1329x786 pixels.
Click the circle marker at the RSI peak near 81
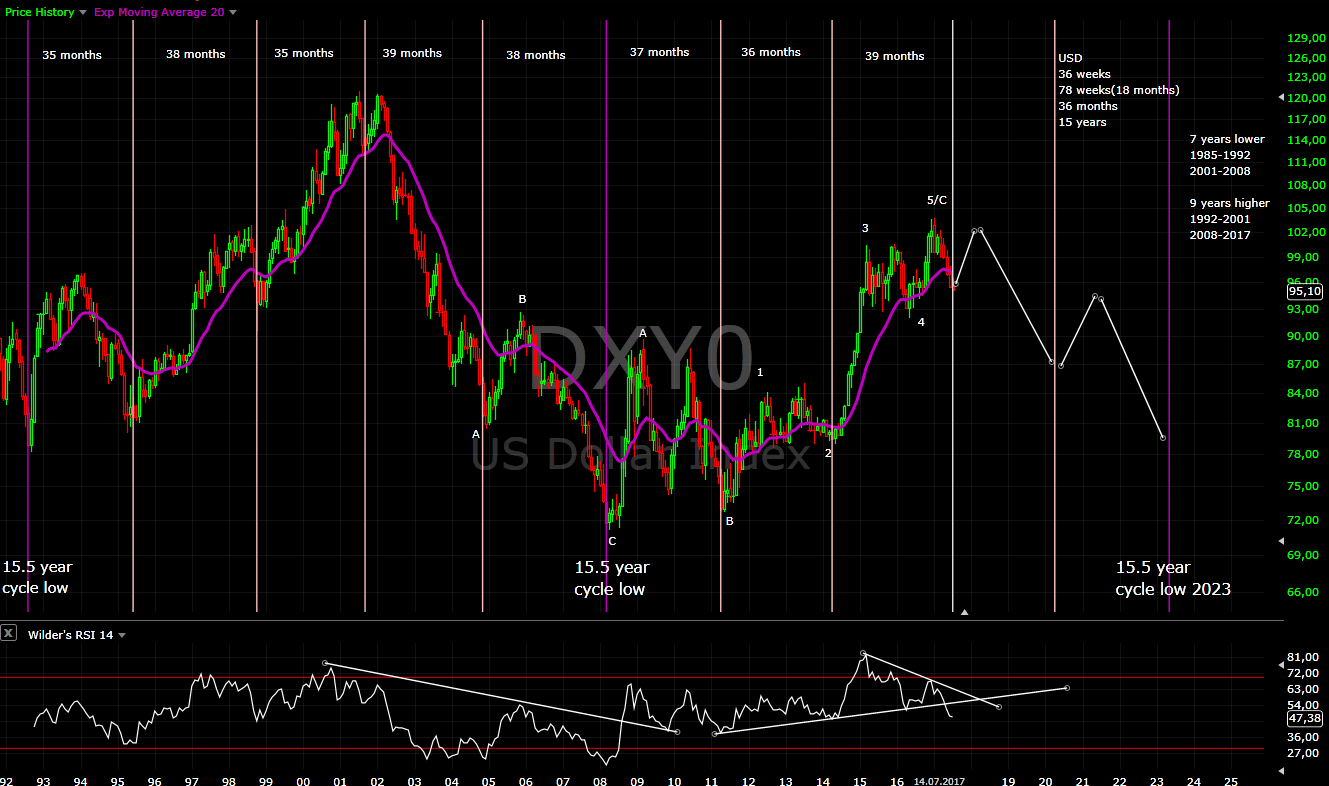[862, 654]
